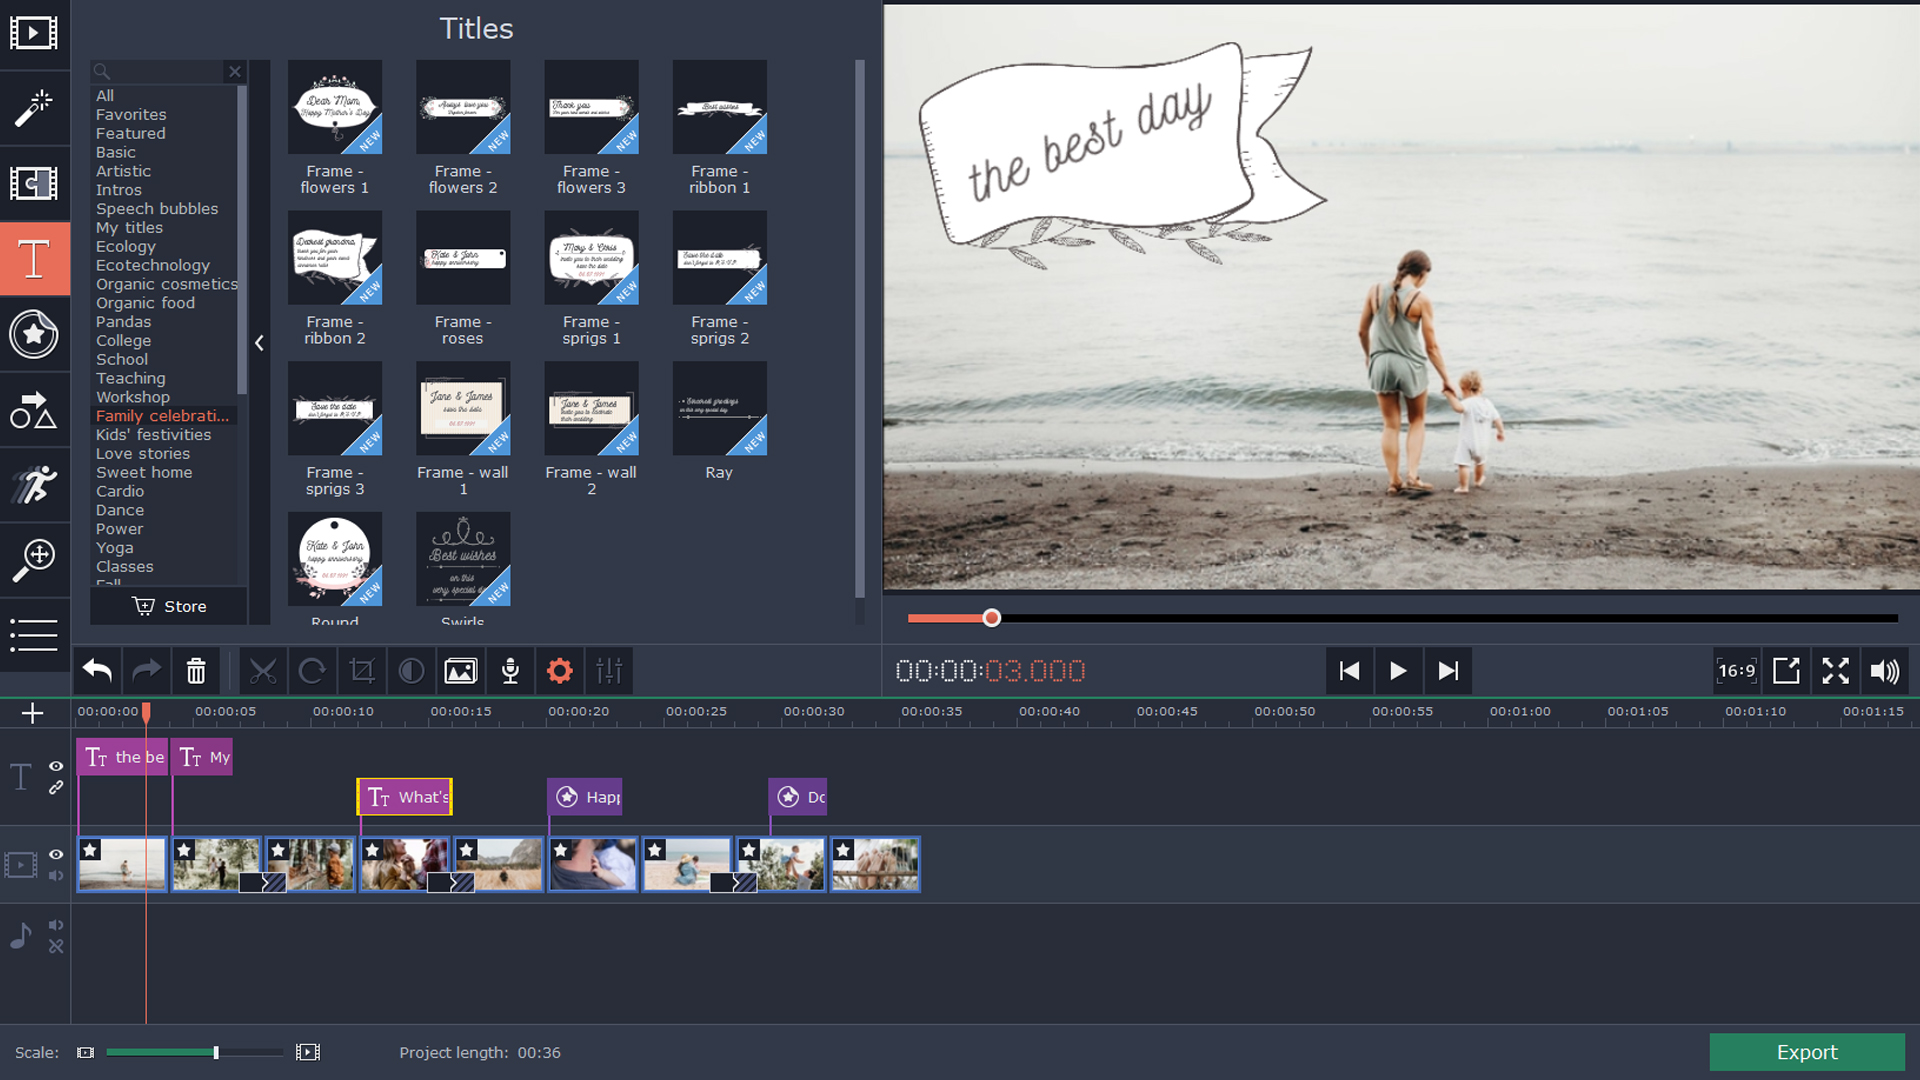This screenshot has width=1920, height=1080.
Task: Record a voiceover using the microphone icon
Action: tap(510, 671)
